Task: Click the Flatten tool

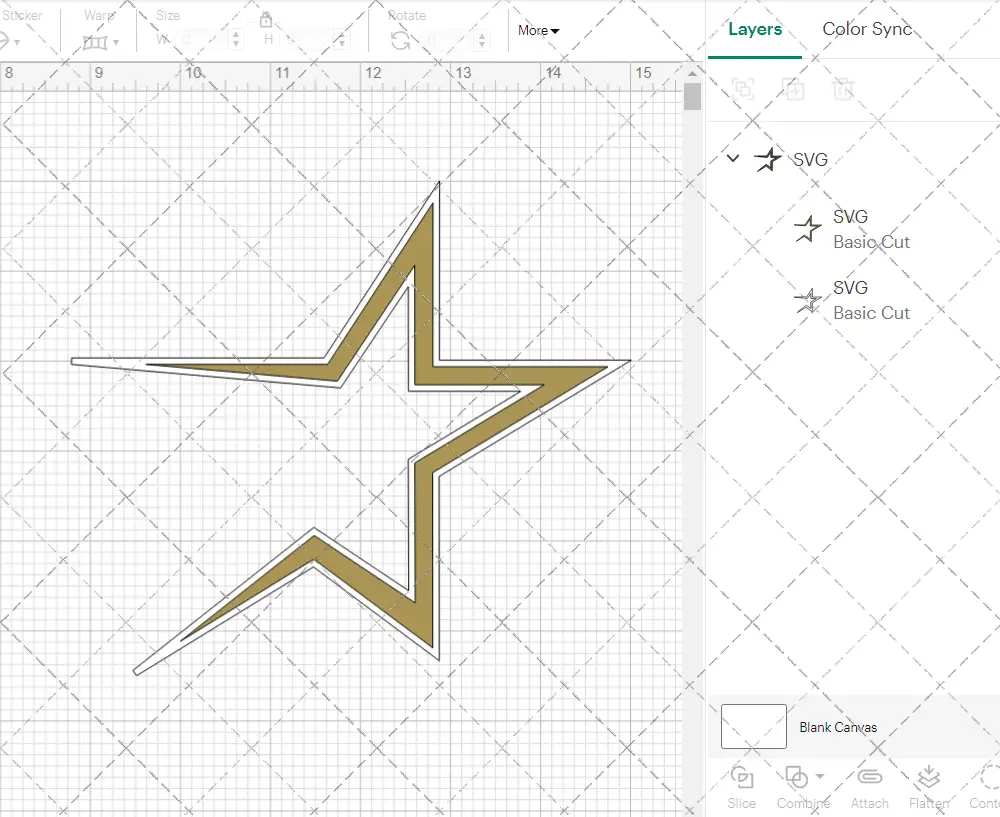Action: (x=929, y=788)
